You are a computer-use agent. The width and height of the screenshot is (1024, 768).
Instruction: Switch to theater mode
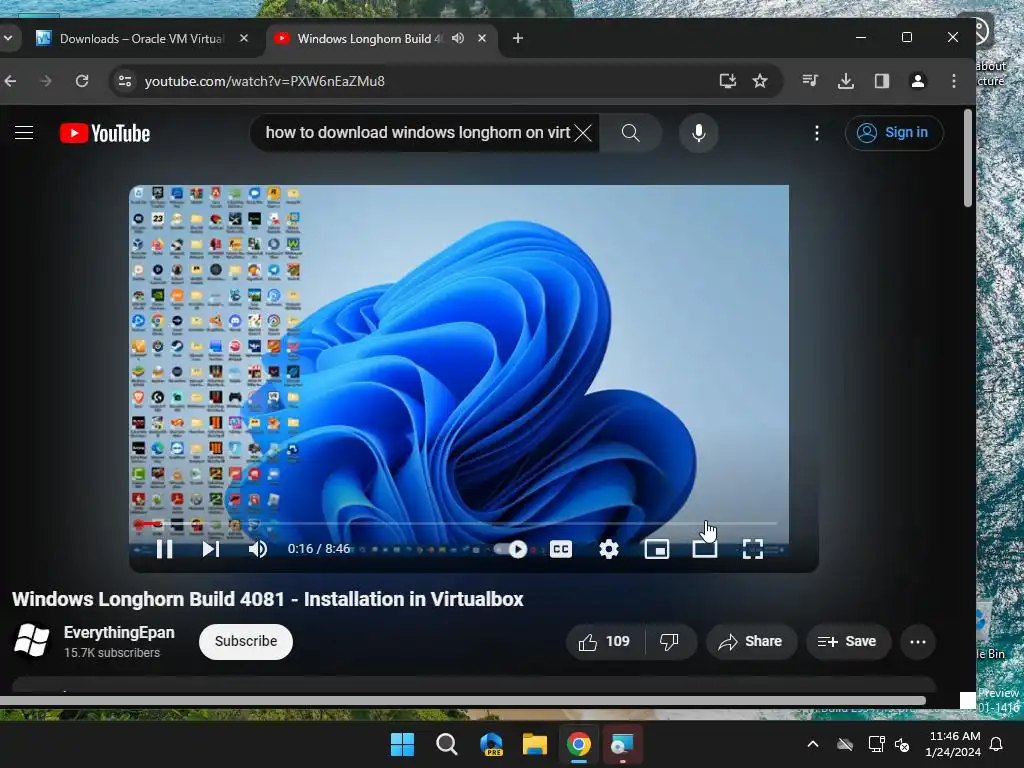tap(705, 549)
